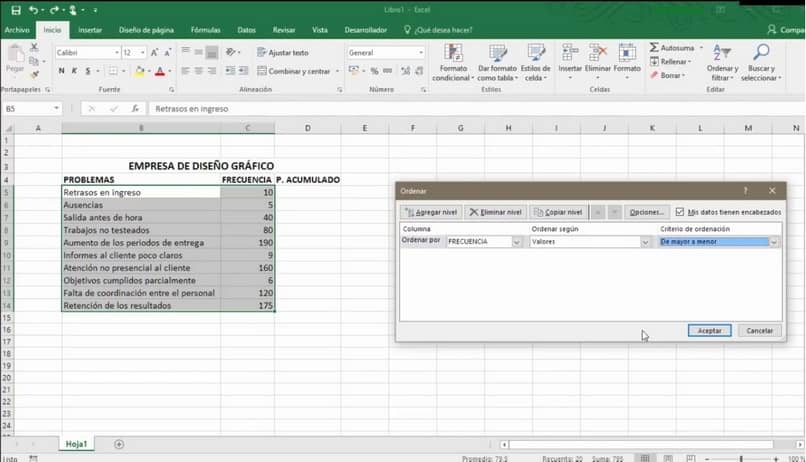Click the Save icon in quick access toolbar
The height and width of the screenshot is (462, 806).
(x=16, y=10)
